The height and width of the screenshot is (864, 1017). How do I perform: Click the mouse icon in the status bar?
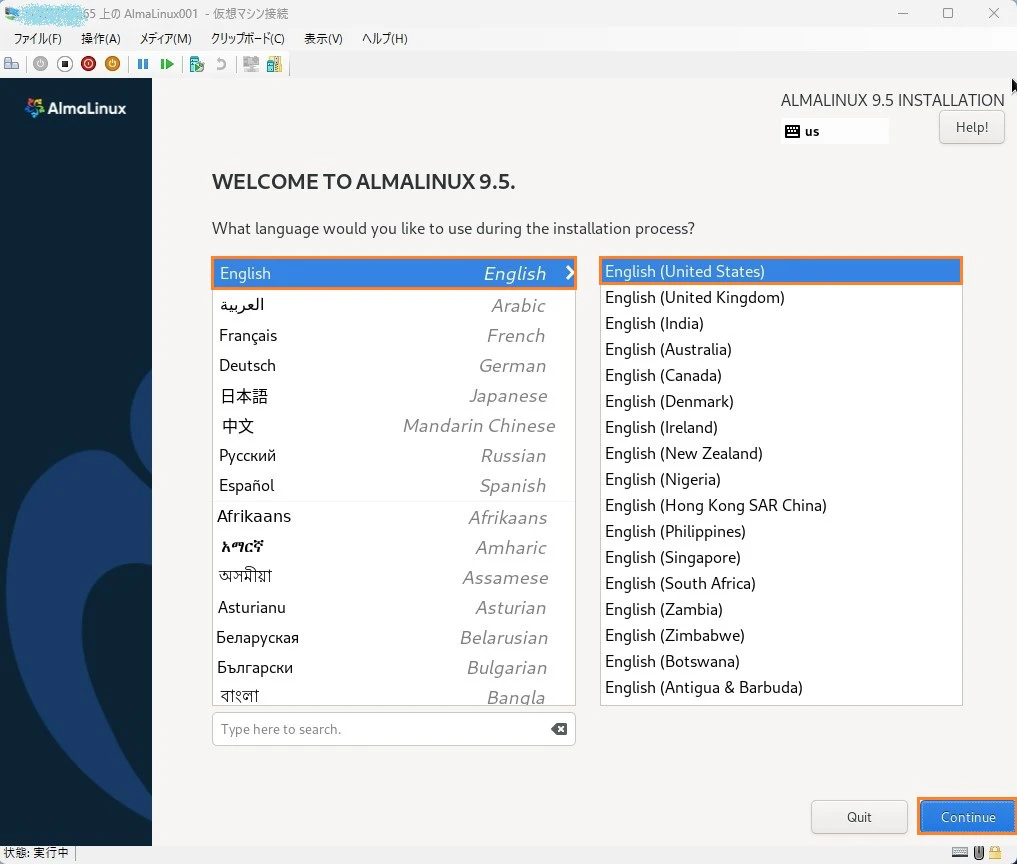(x=979, y=852)
